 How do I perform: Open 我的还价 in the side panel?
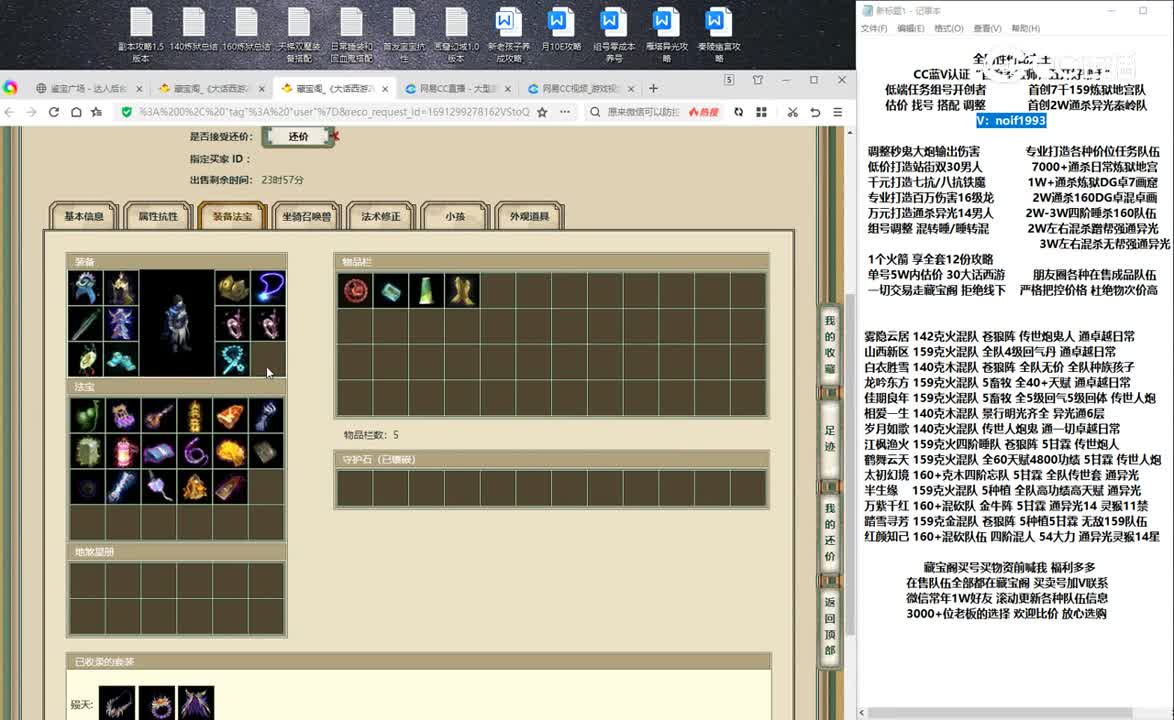click(x=830, y=532)
